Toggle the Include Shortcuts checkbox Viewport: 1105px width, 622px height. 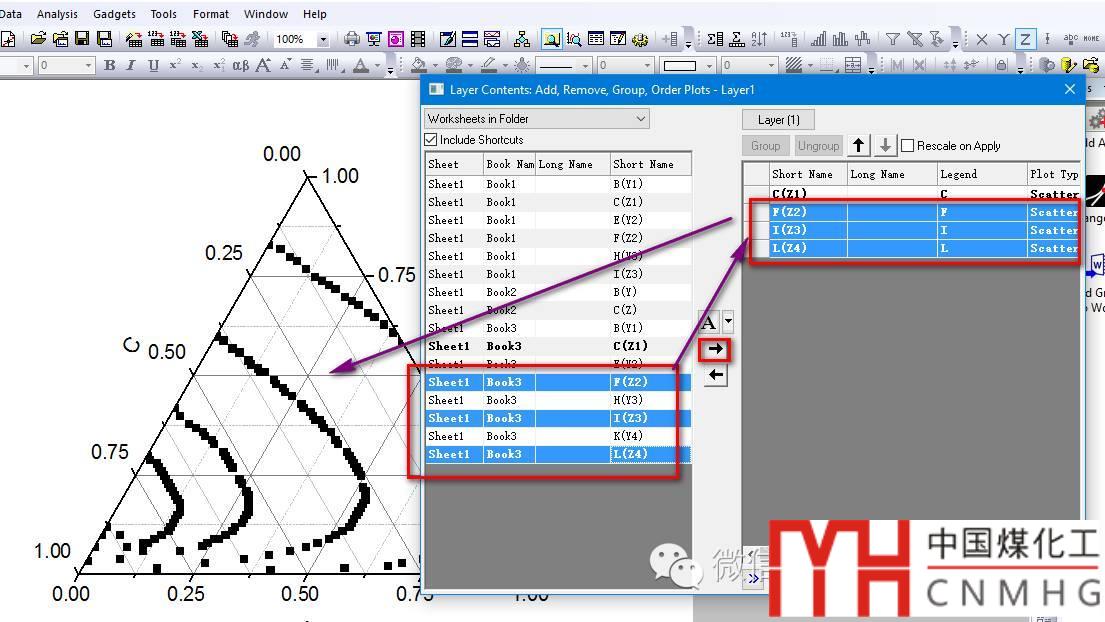(432, 140)
